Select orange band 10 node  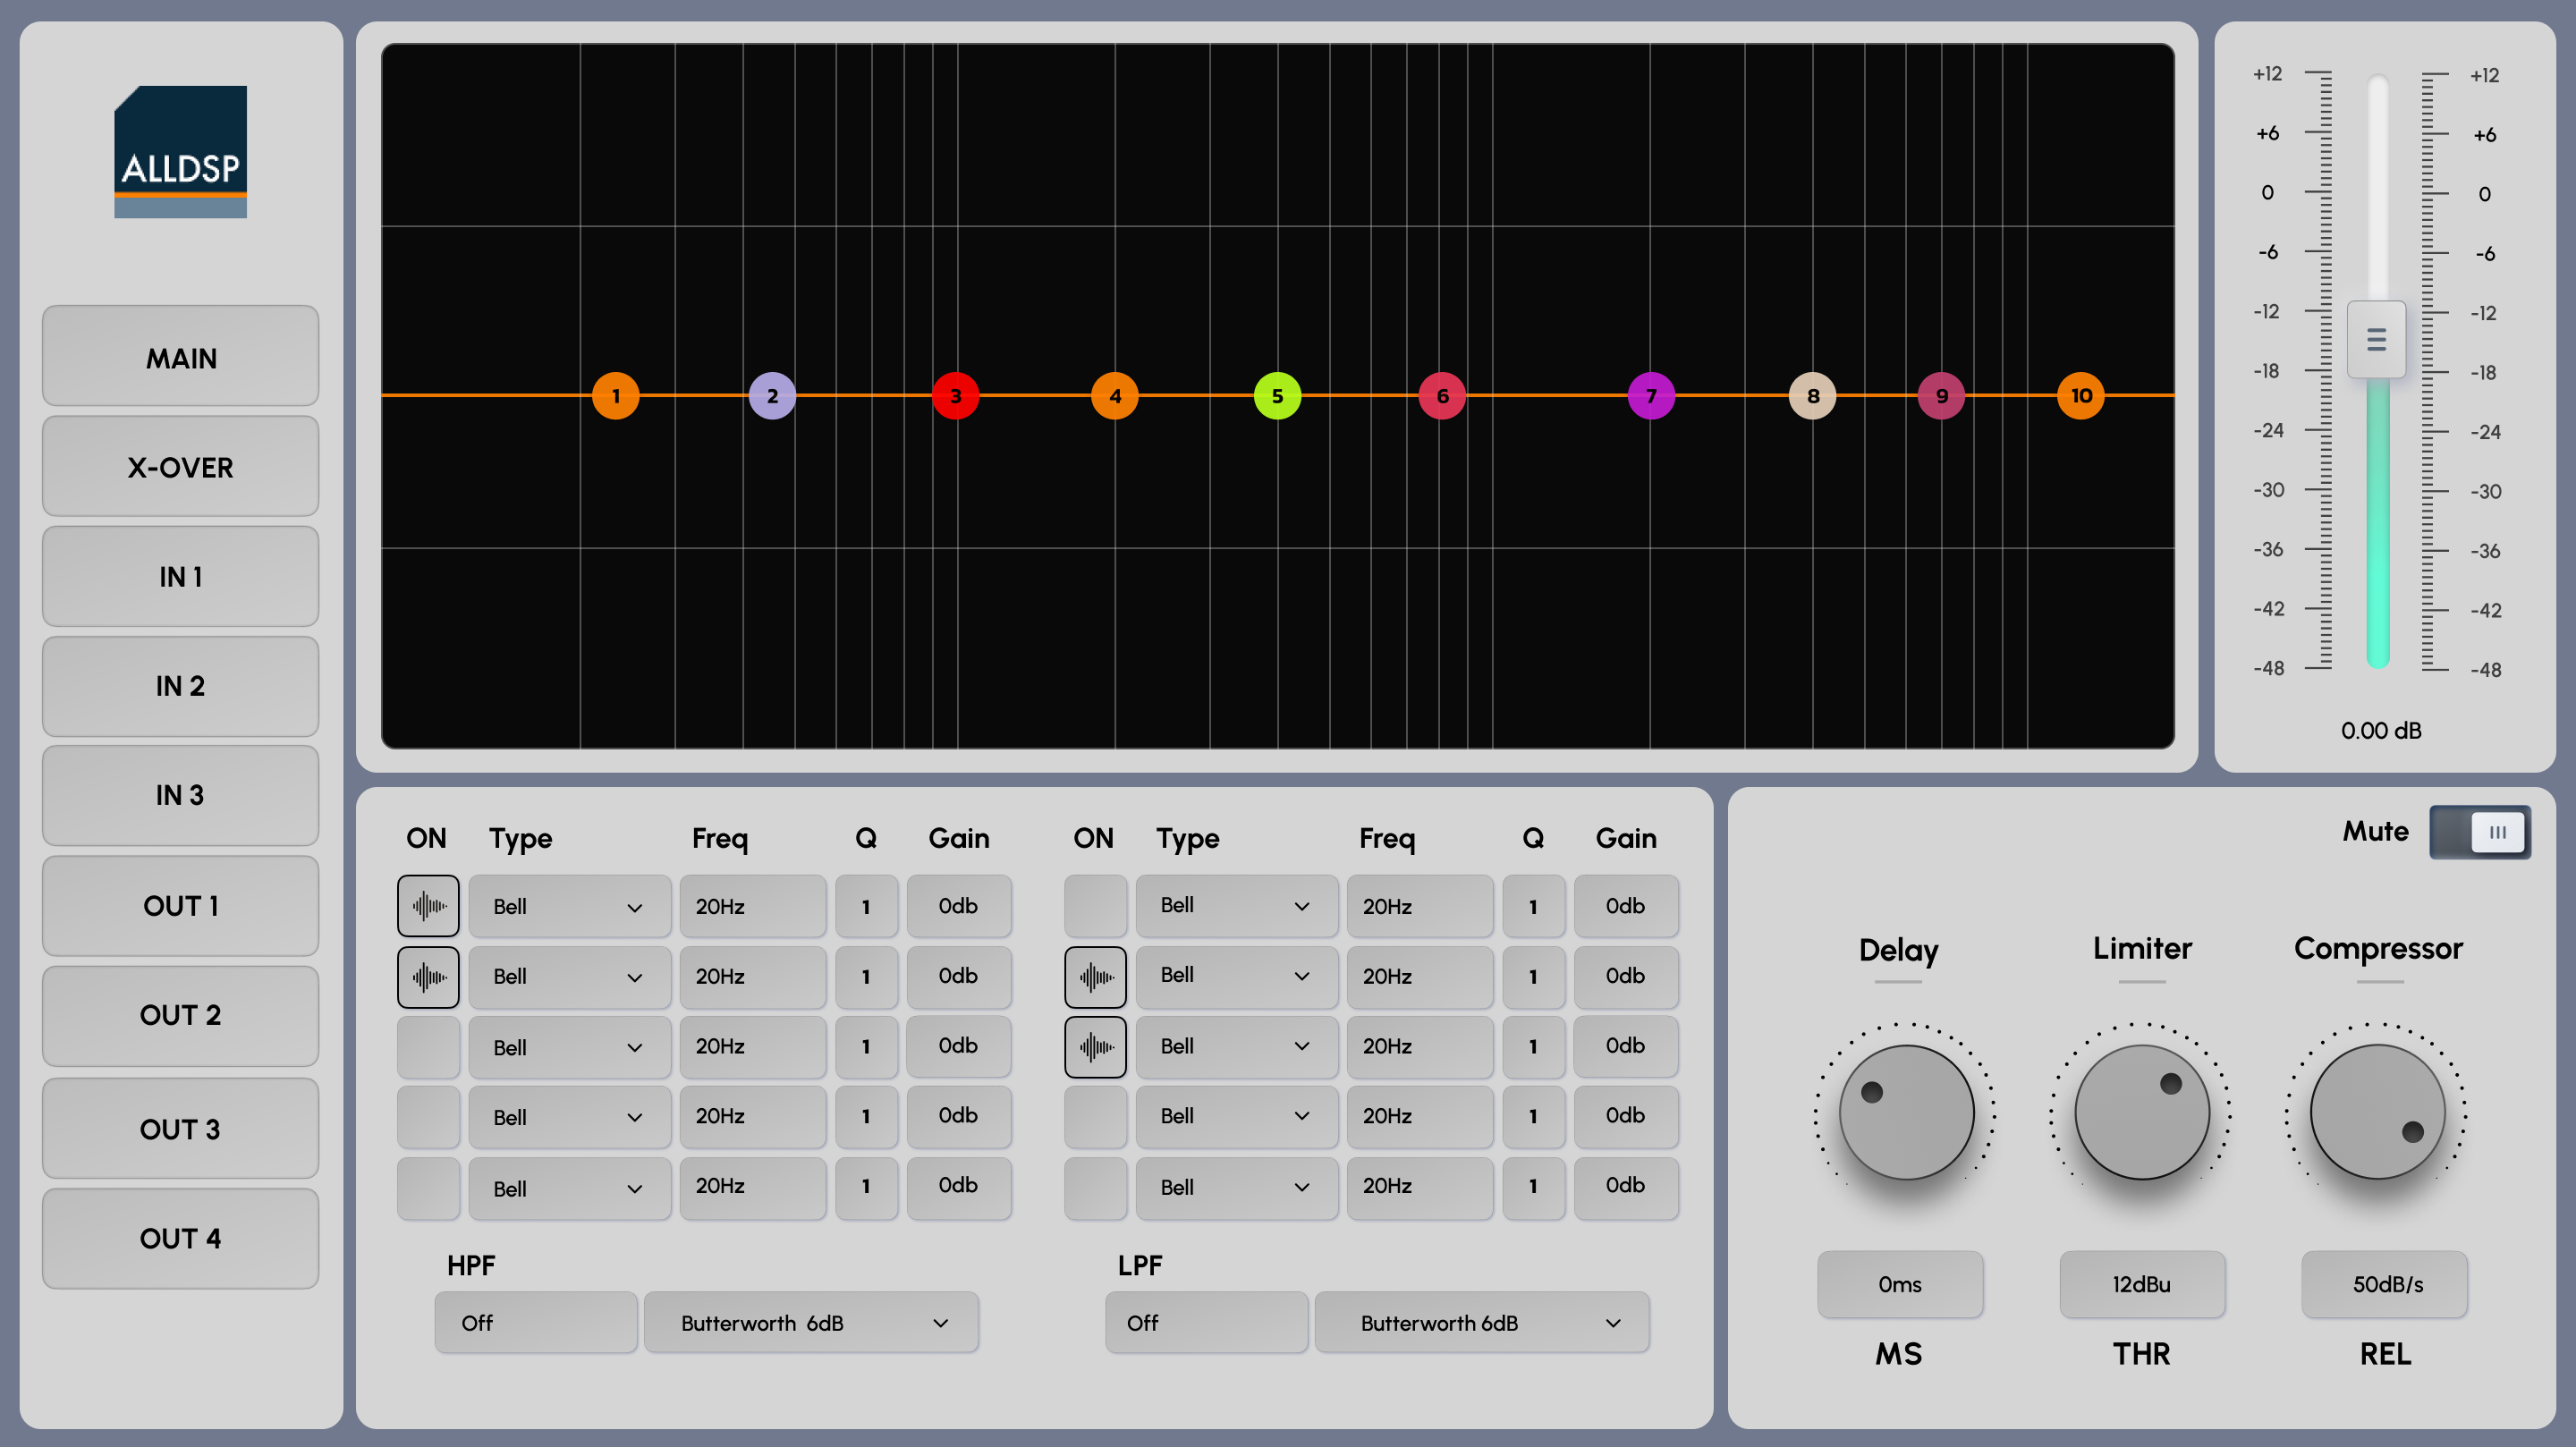coord(2081,396)
